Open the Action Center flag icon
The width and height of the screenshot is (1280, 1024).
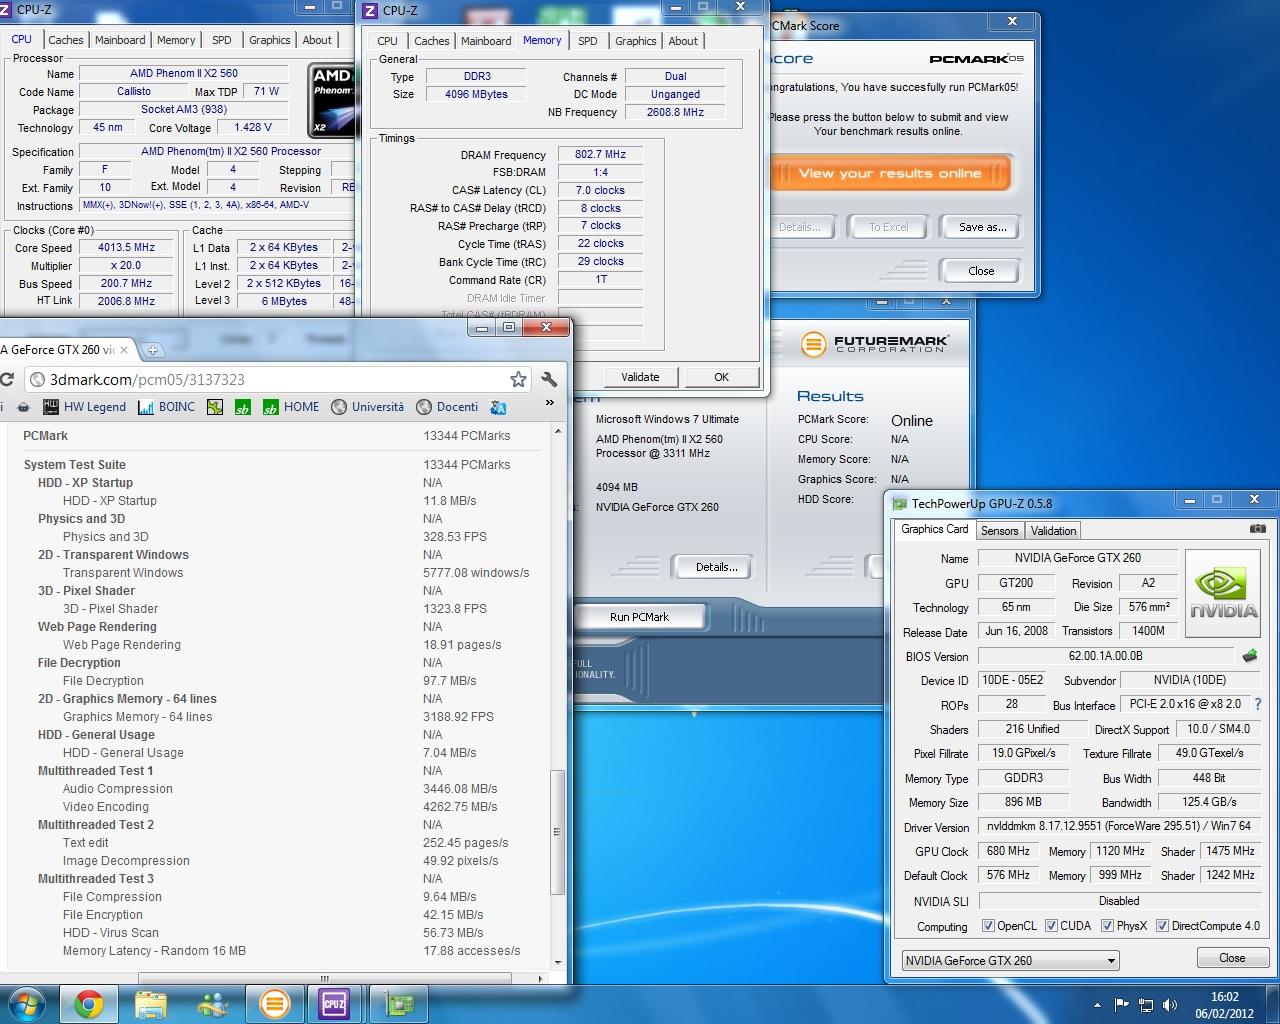point(1121,1005)
